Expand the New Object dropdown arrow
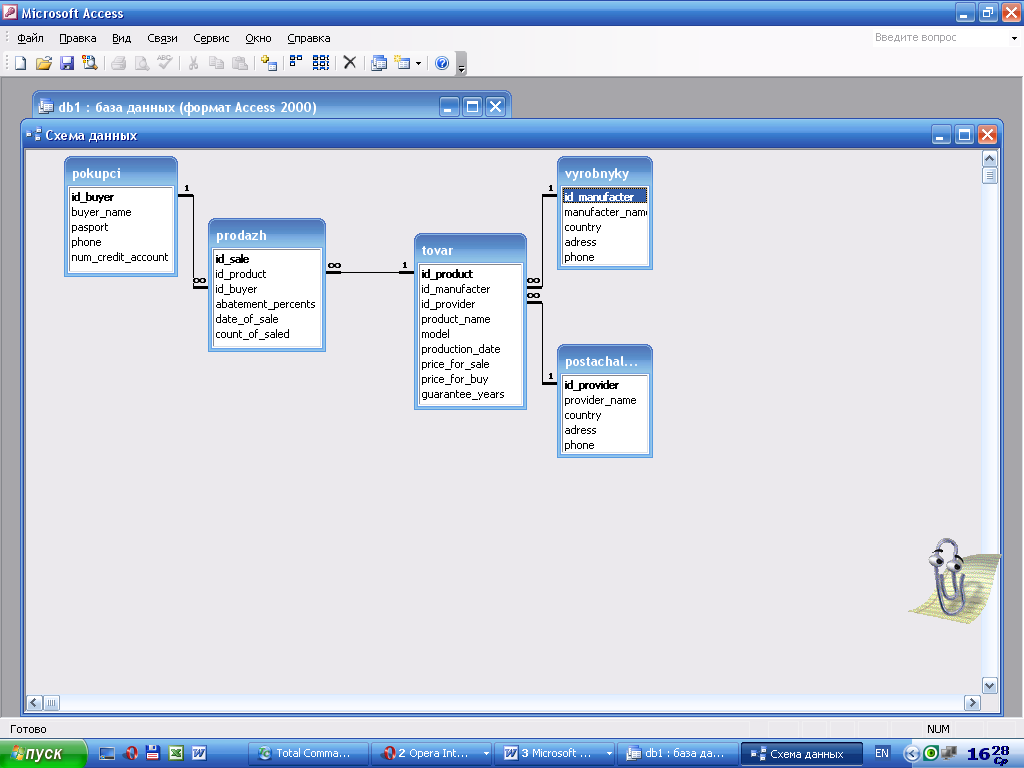Viewport: 1024px width, 768px height. pyautogui.click(x=418, y=63)
